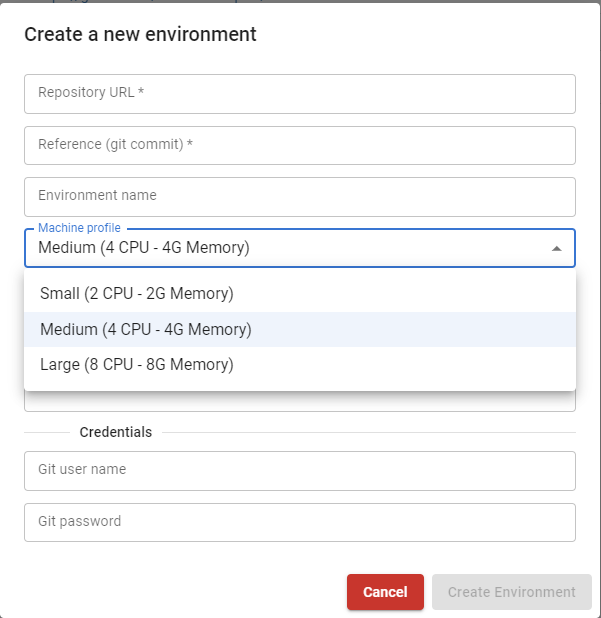Click empty dialog space left of Cancel
Image resolution: width=601 pixels, height=618 pixels.
(x=180, y=592)
